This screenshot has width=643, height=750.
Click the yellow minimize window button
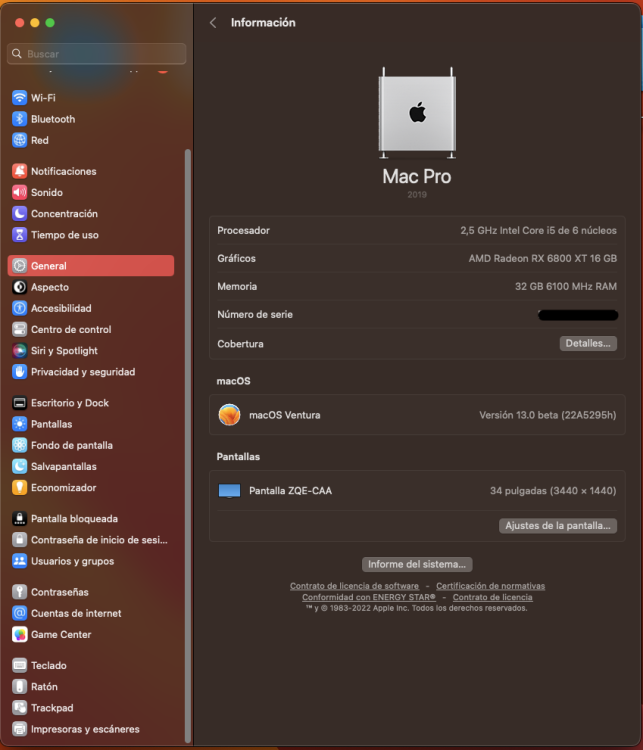tap(34, 22)
